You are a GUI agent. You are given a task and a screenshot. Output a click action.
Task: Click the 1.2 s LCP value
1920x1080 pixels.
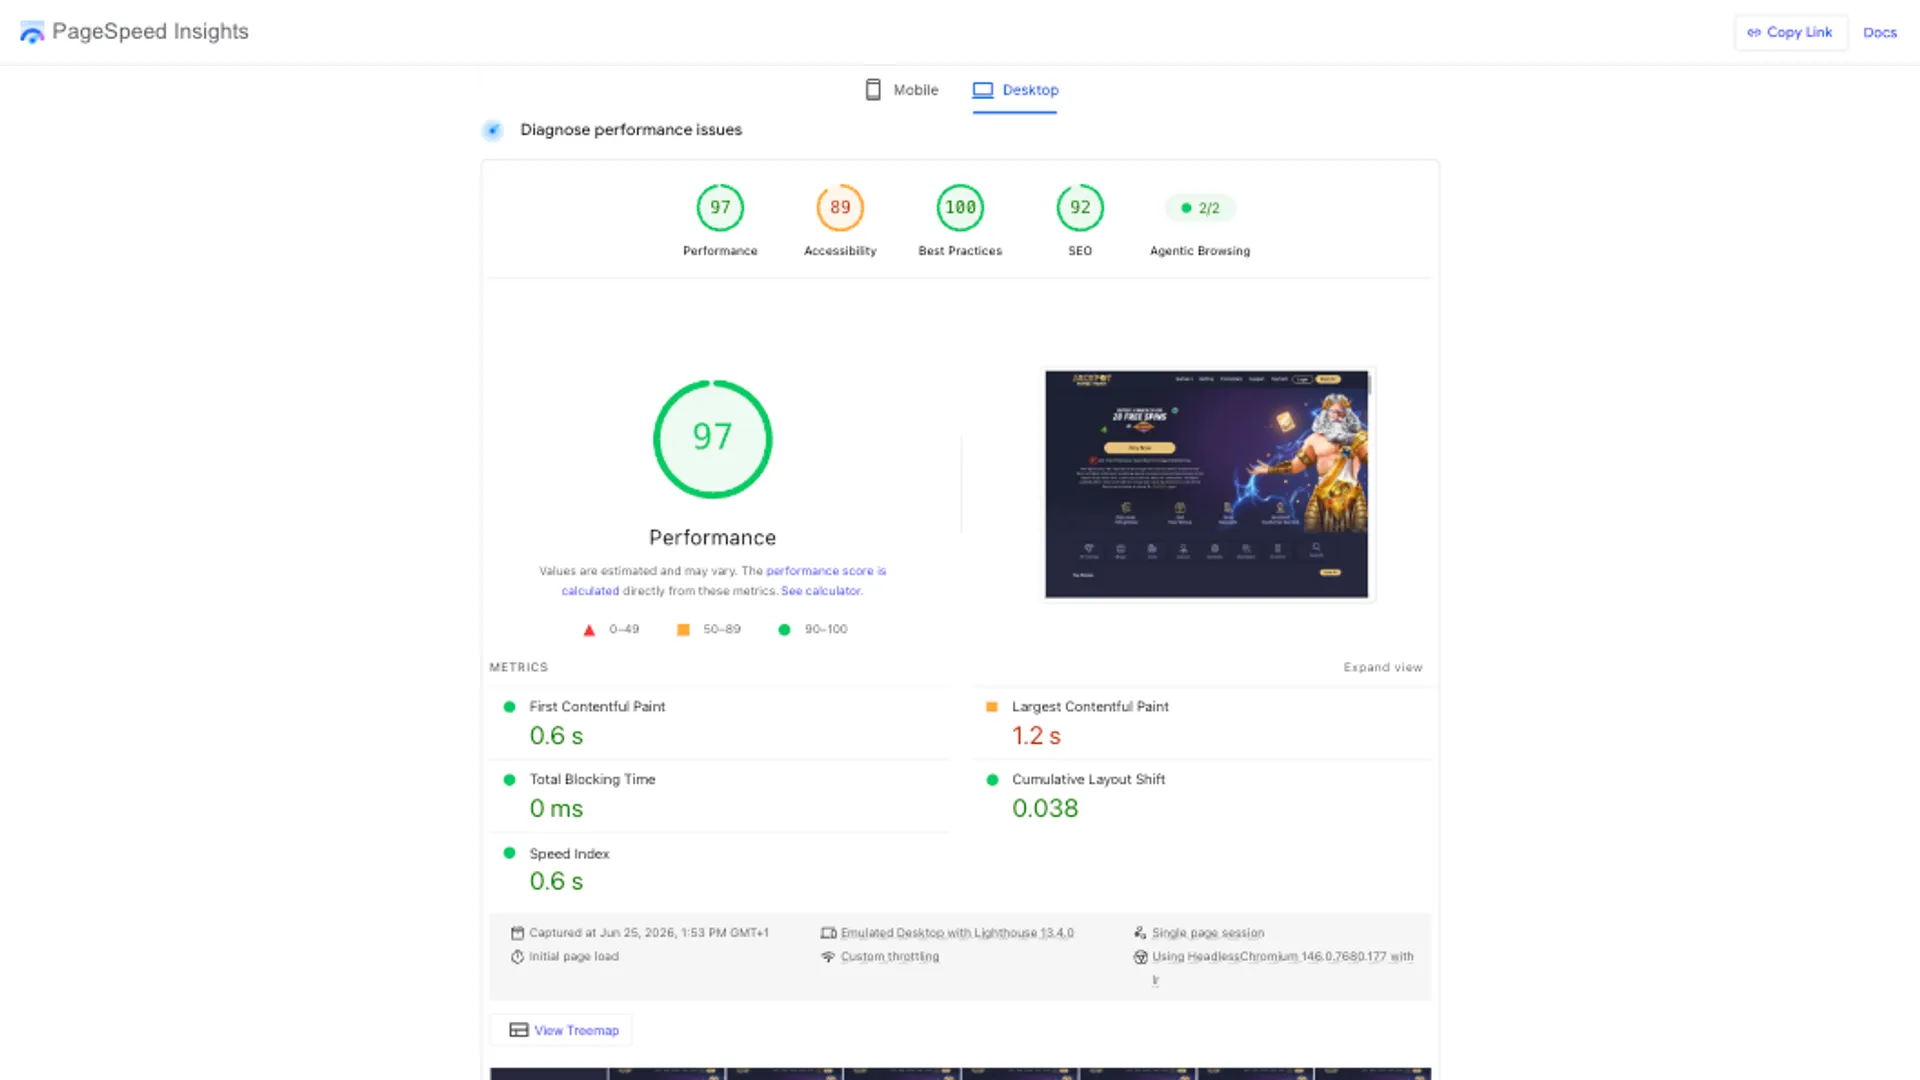1036,736
